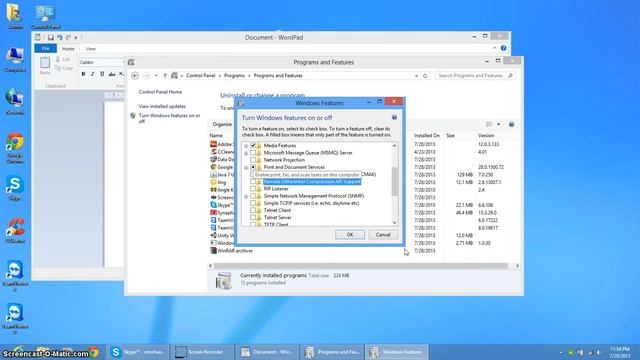Open Windows Features help icon
640x360 pixels.
[394, 117]
